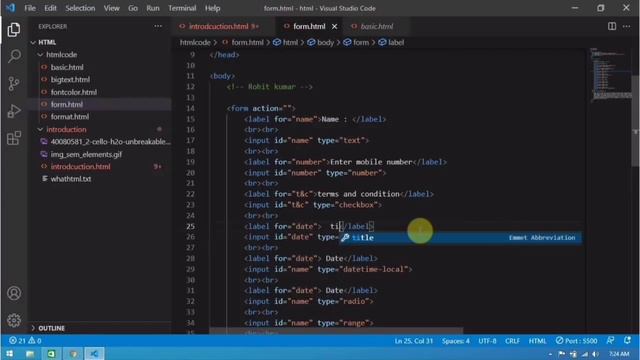The height and width of the screenshot is (360, 640).
Task: Open the Search view in activity bar
Action: pos(14,56)
